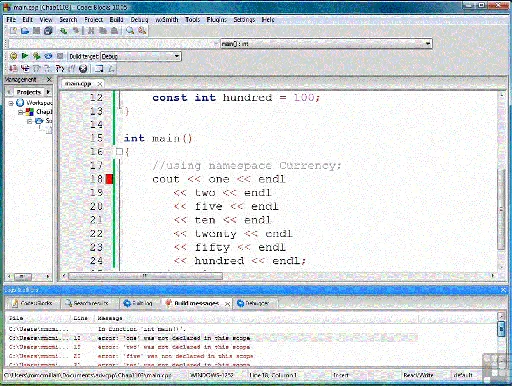This screenshot has height=386, width=512.
Task: Click the Open file toolbar icon
Action: pyautogui.click(x=25, y=31)
